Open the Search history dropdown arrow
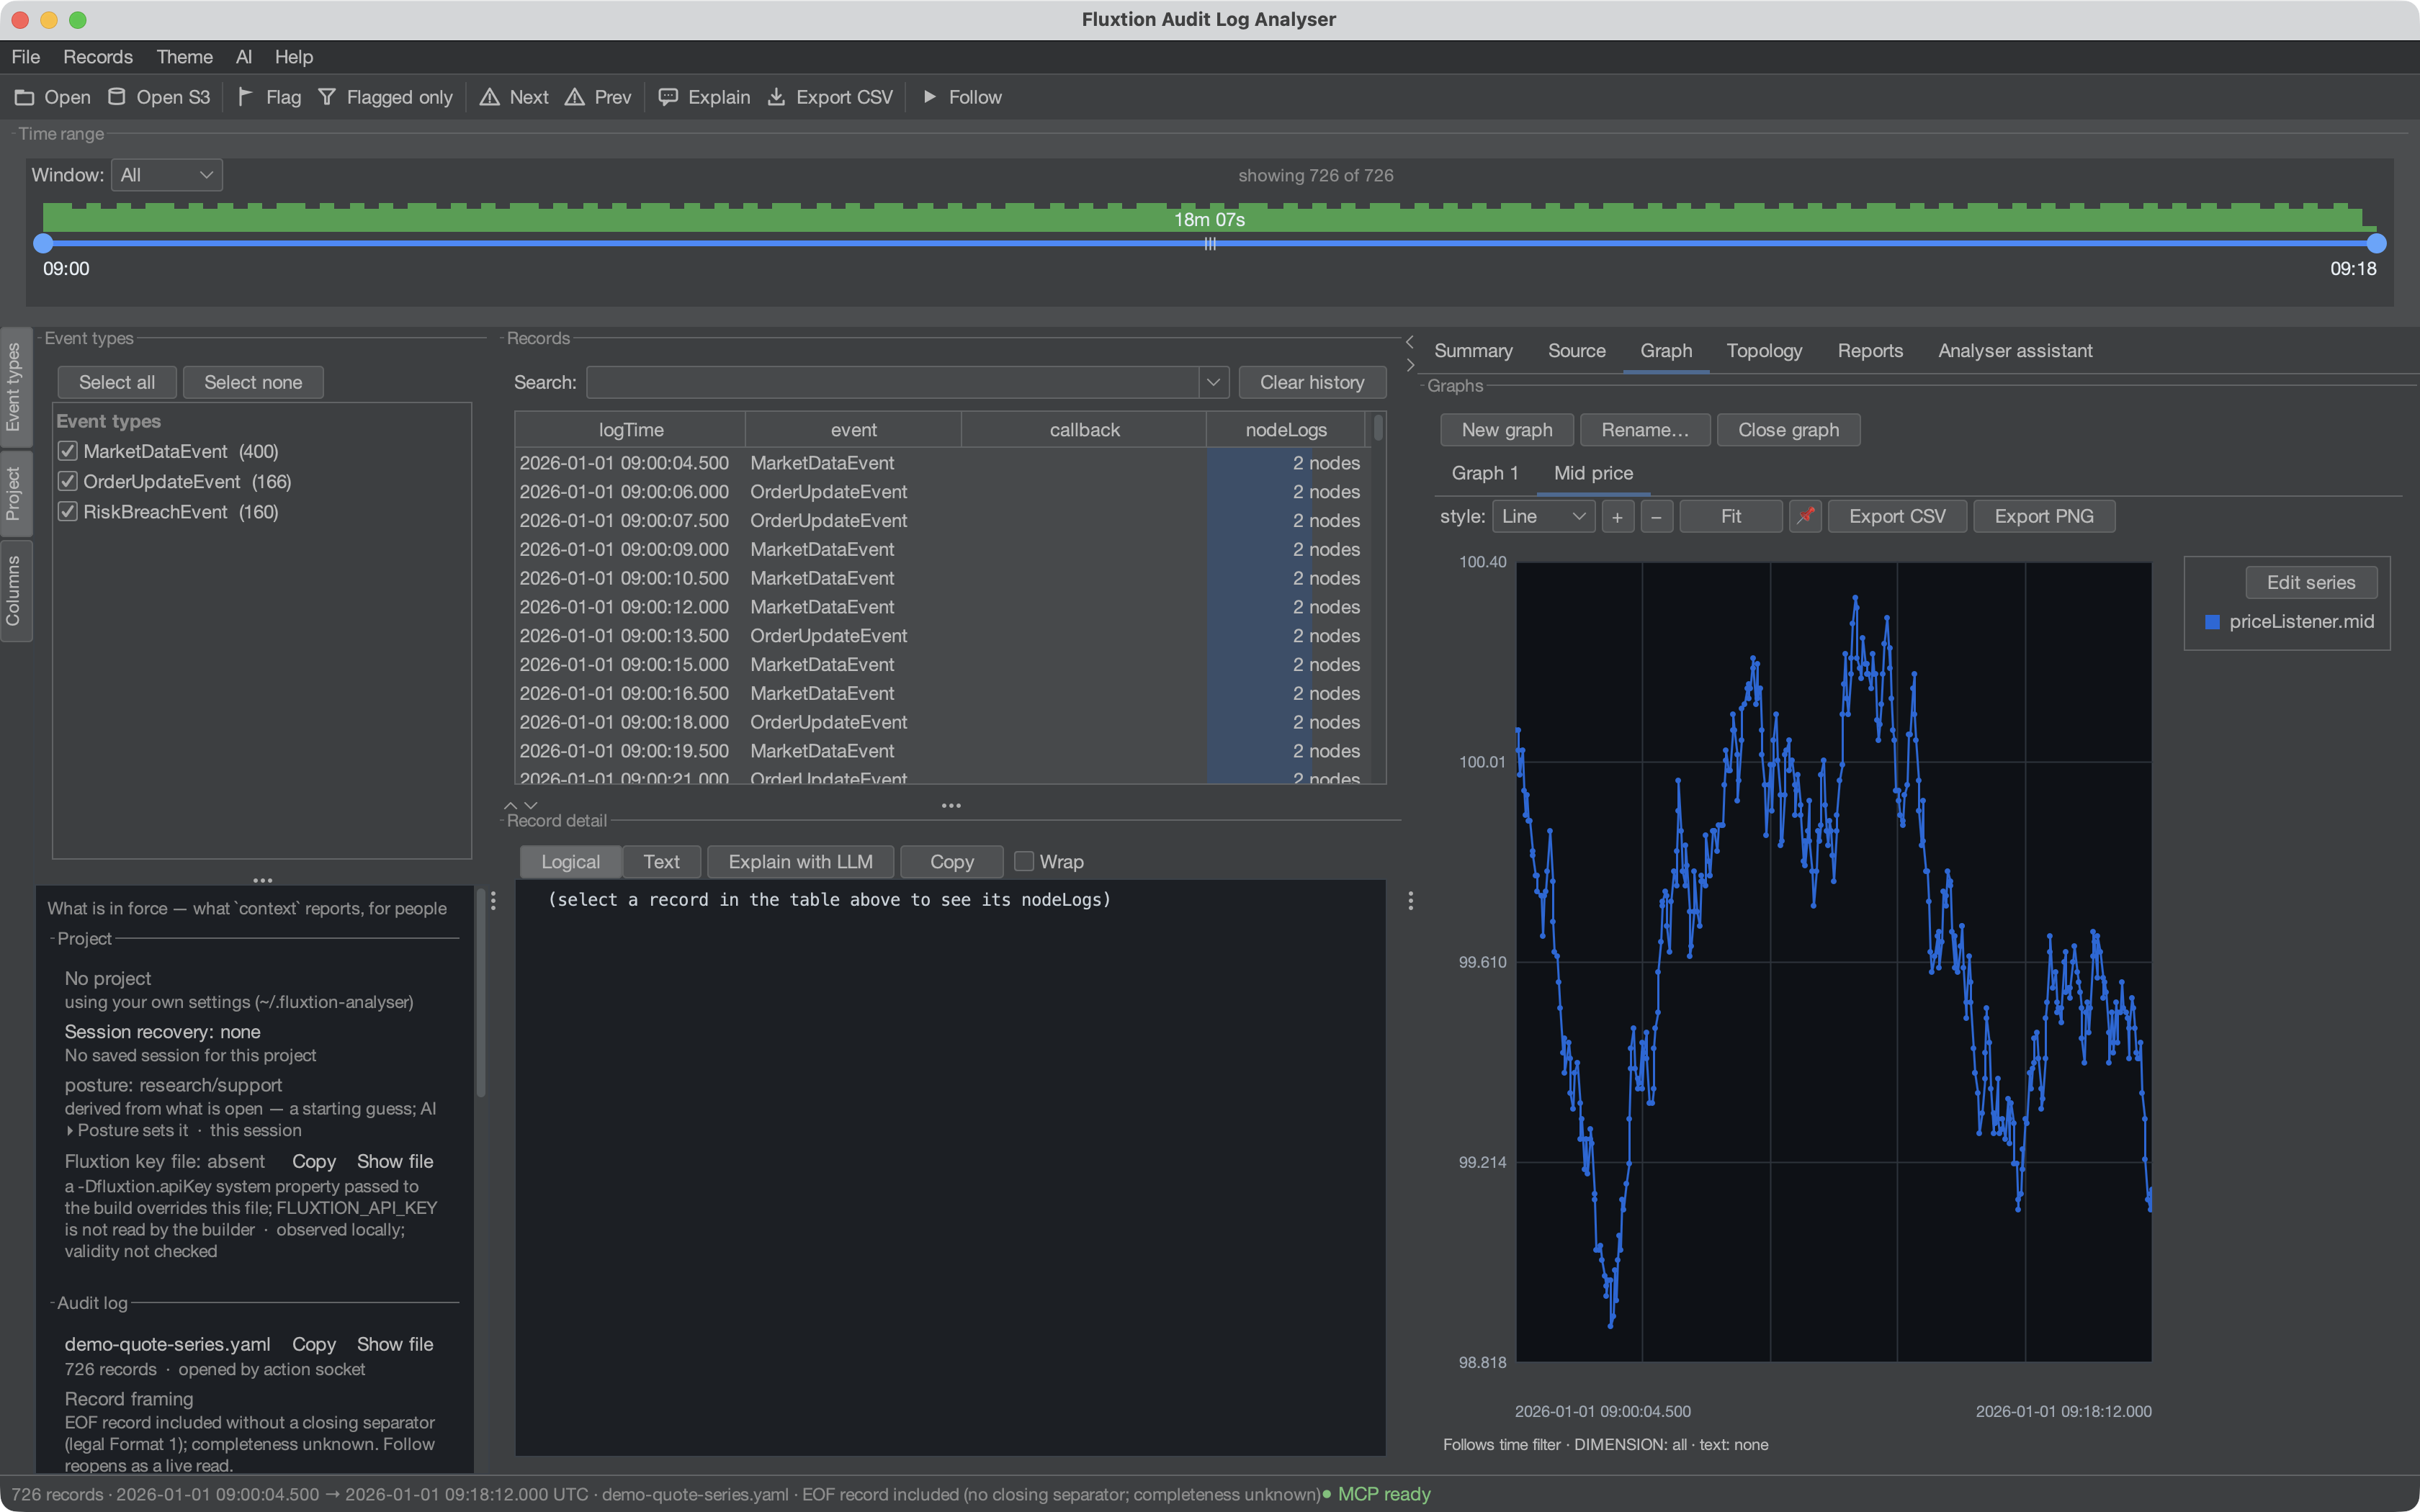Screen dimensions: 2420x1512 point(1213,382)
